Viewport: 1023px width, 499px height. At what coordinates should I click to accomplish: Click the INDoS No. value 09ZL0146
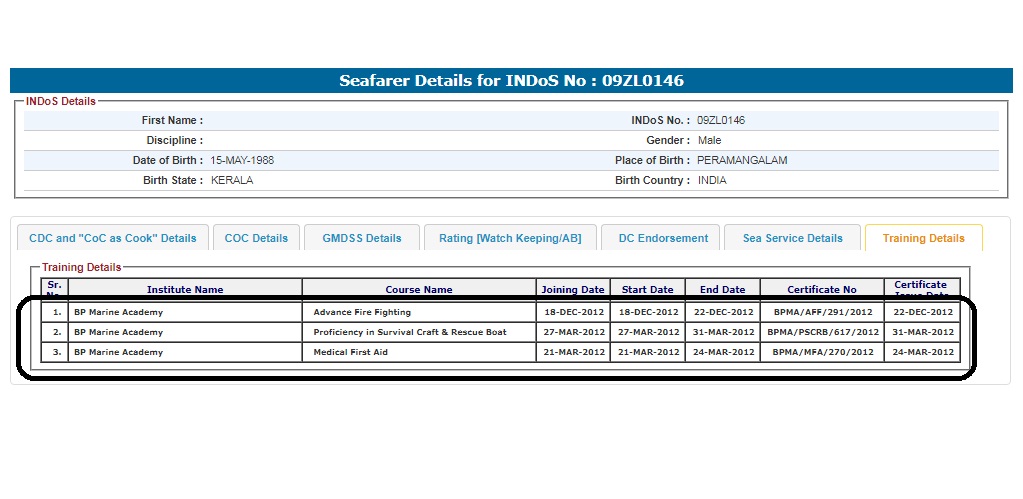pyautogui.click(x=721, y=120)
